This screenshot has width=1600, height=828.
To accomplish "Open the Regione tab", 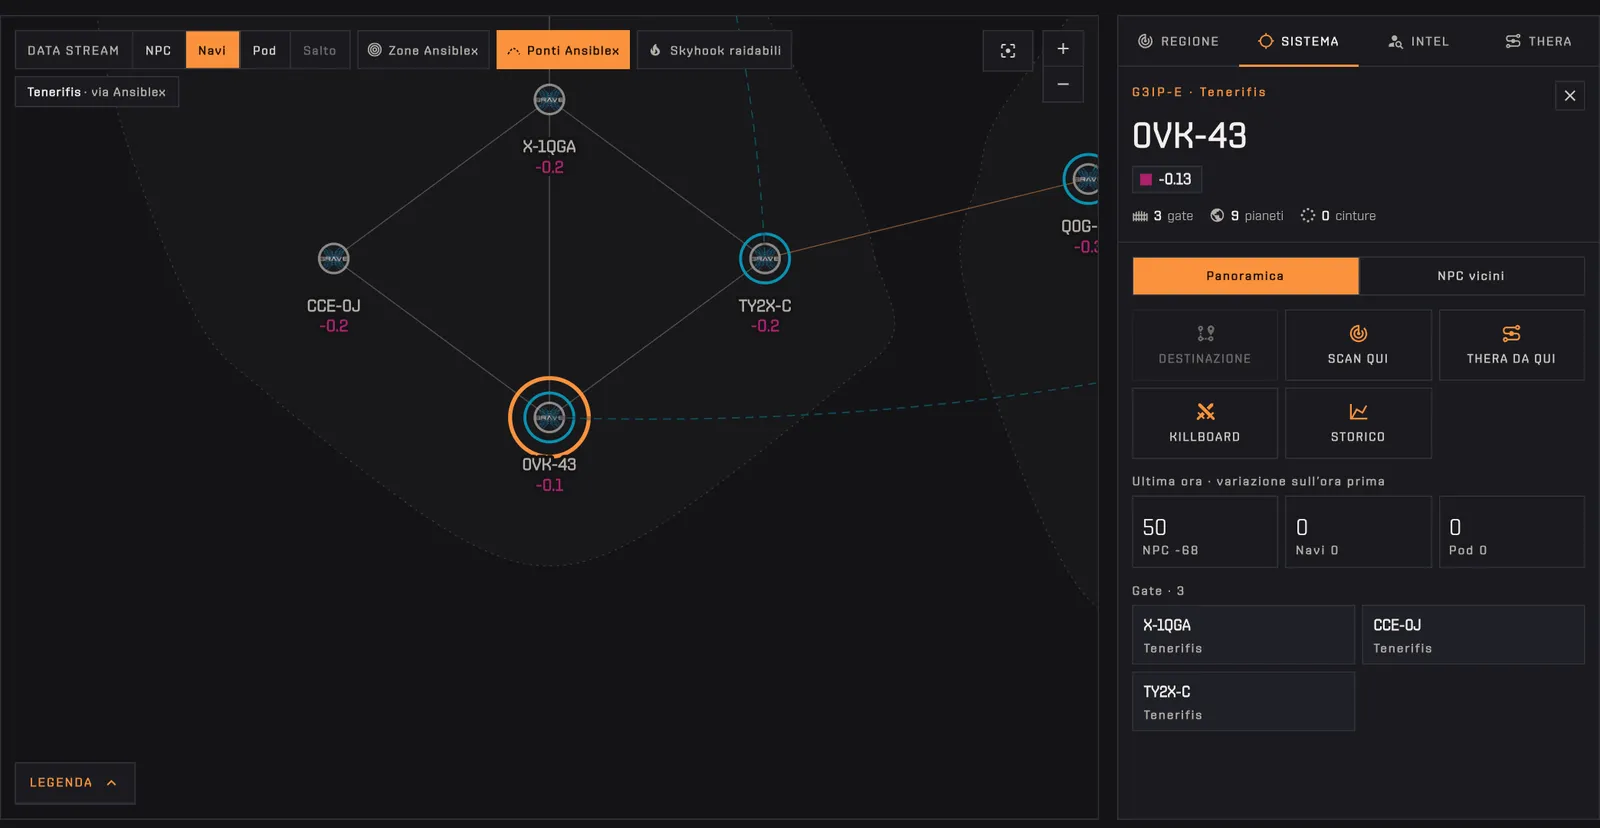I will click(x=1178, y=41).
